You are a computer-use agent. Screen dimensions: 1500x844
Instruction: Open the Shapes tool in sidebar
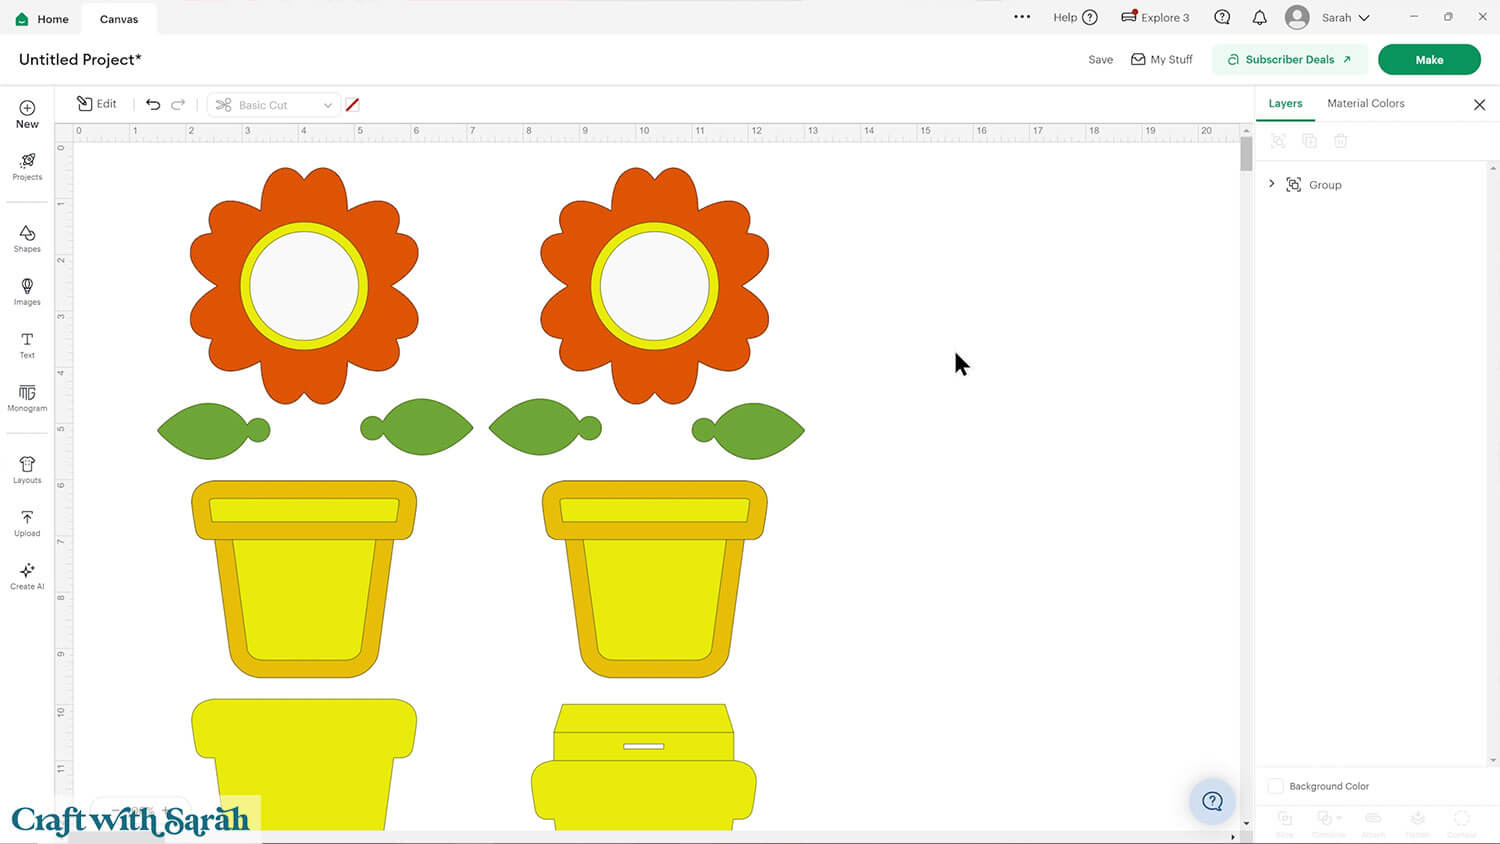point(27,238)
